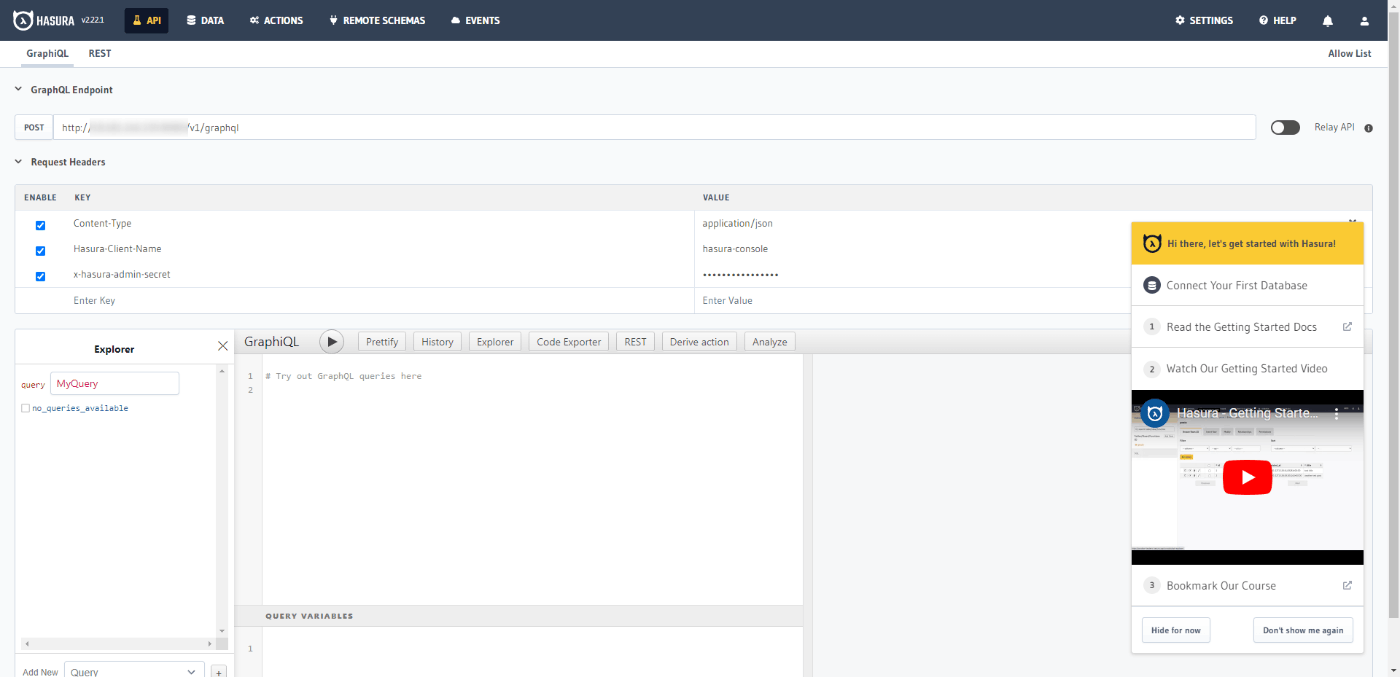Screen dimensions: 1400x677
Task: Open the Code Exporter
Action: 569,342
